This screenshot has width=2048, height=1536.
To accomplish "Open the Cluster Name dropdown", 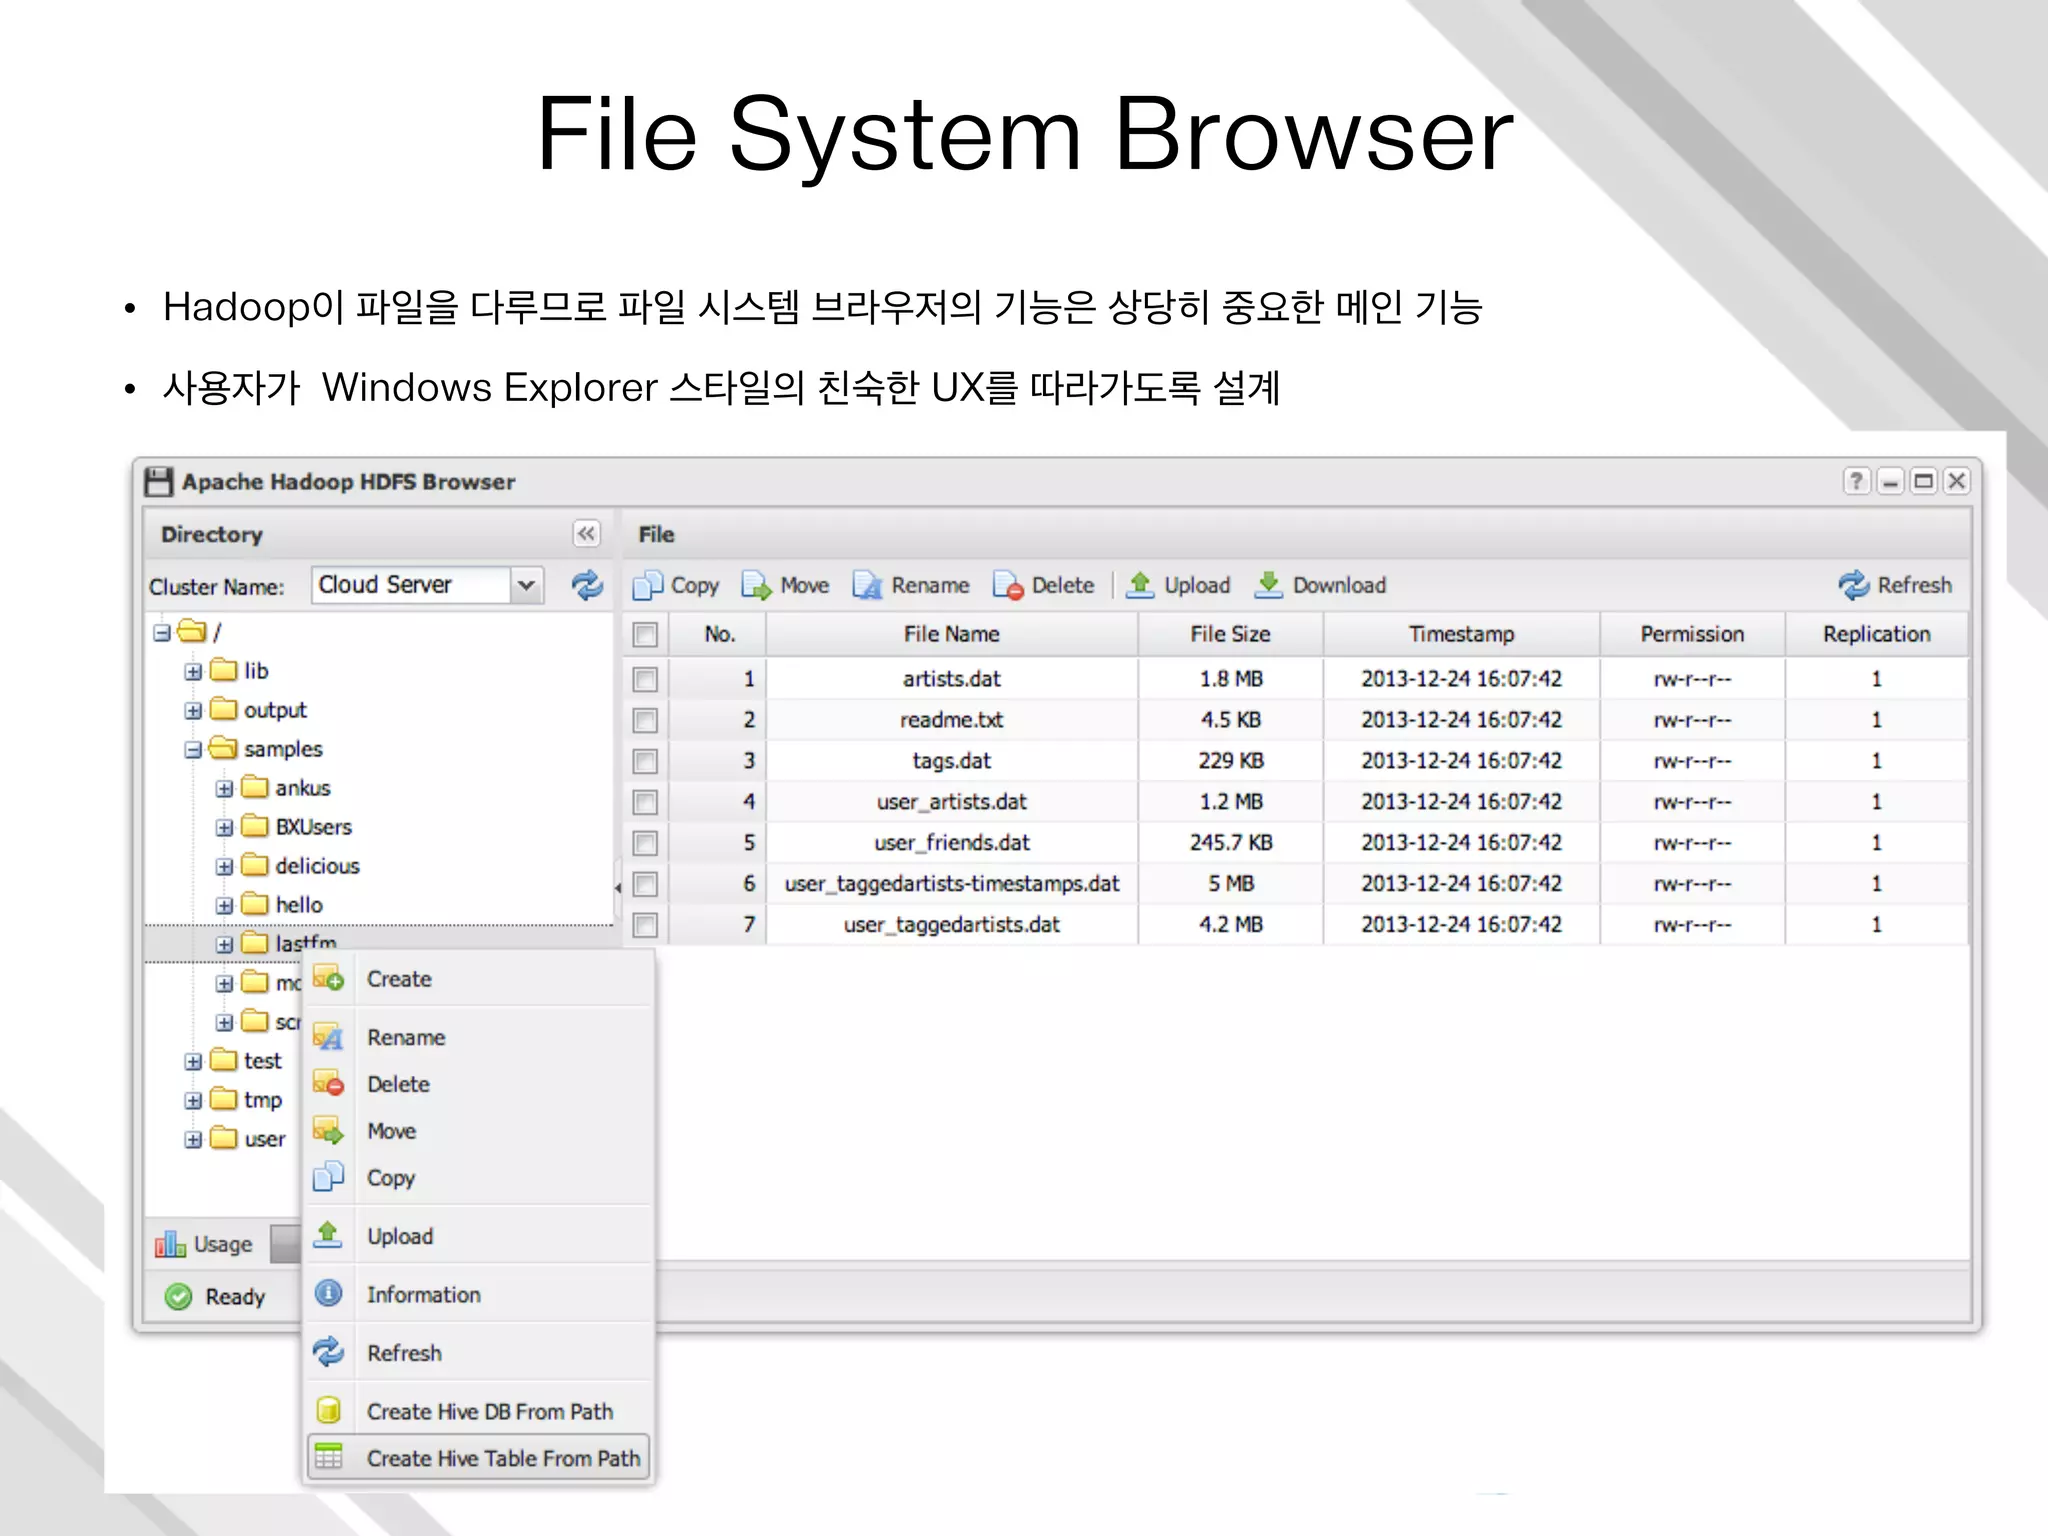I will pyautogui.click(x=526, y=585).
